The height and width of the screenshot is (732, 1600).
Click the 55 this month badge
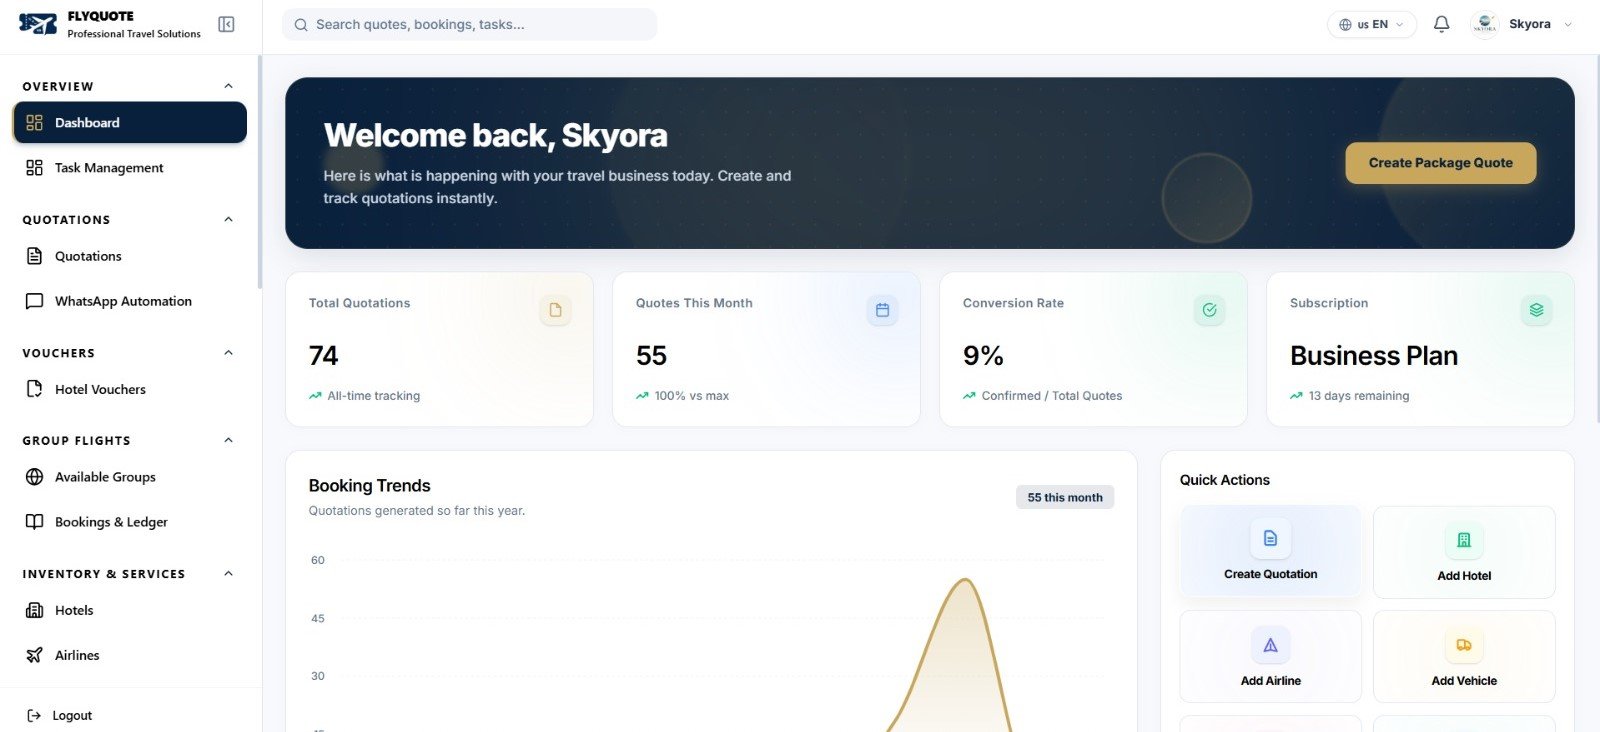tap(1065, 497)
